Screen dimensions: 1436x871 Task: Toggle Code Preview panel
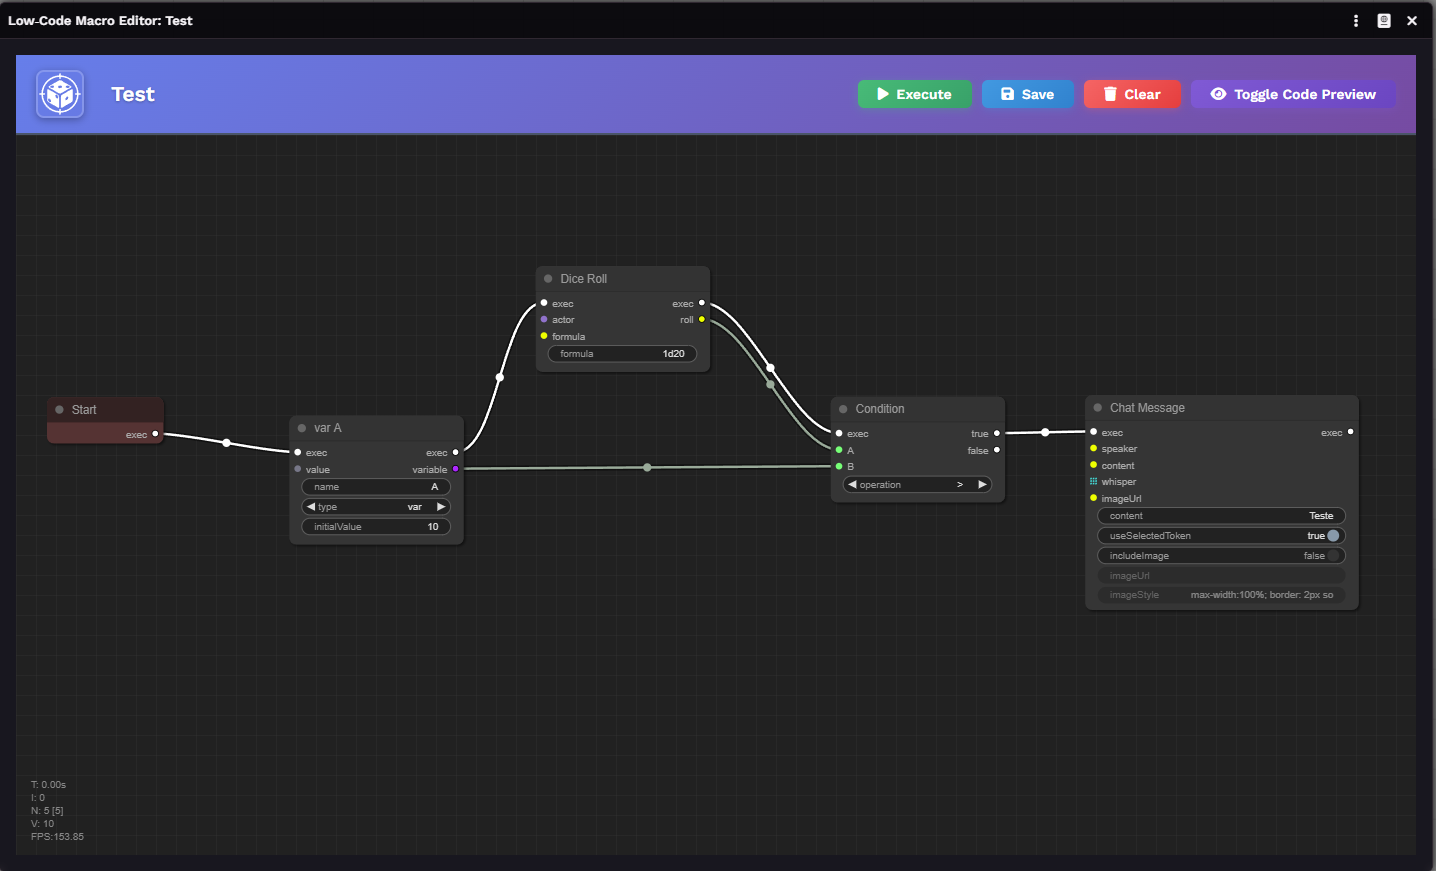pos(1293,94)
